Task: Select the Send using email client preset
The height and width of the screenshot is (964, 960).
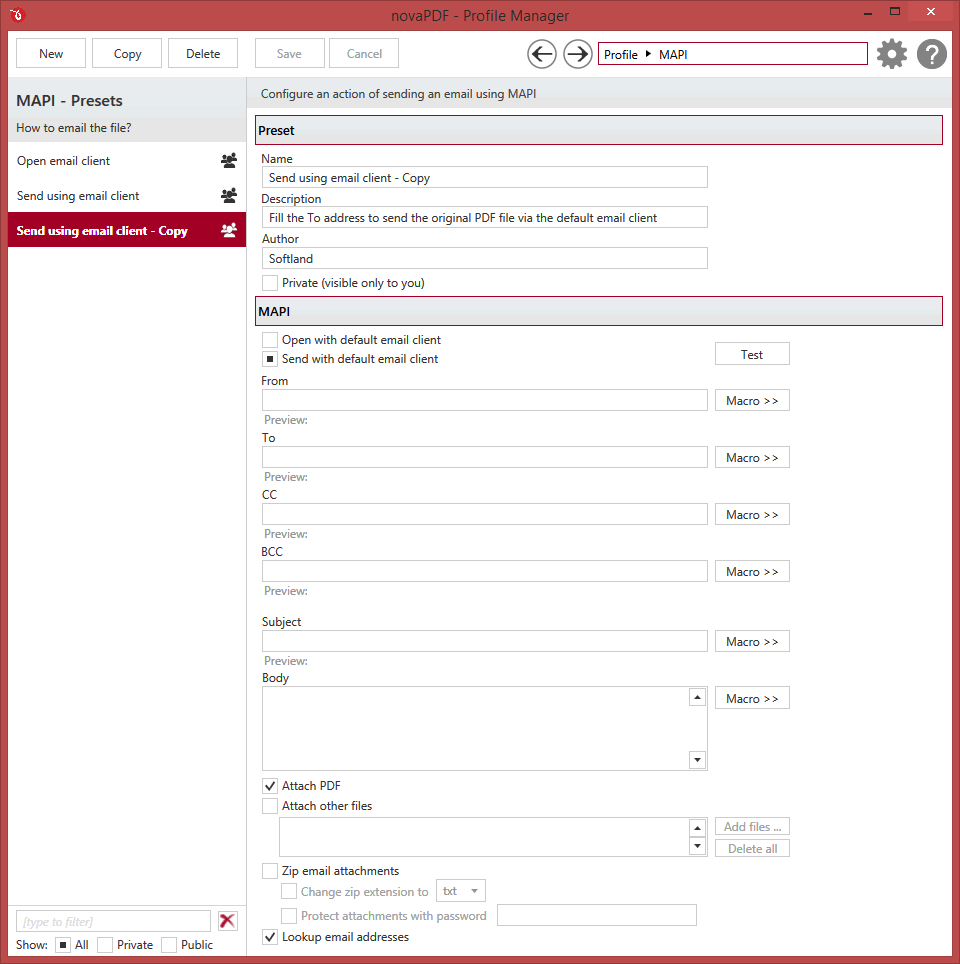Action: point(127,196)
